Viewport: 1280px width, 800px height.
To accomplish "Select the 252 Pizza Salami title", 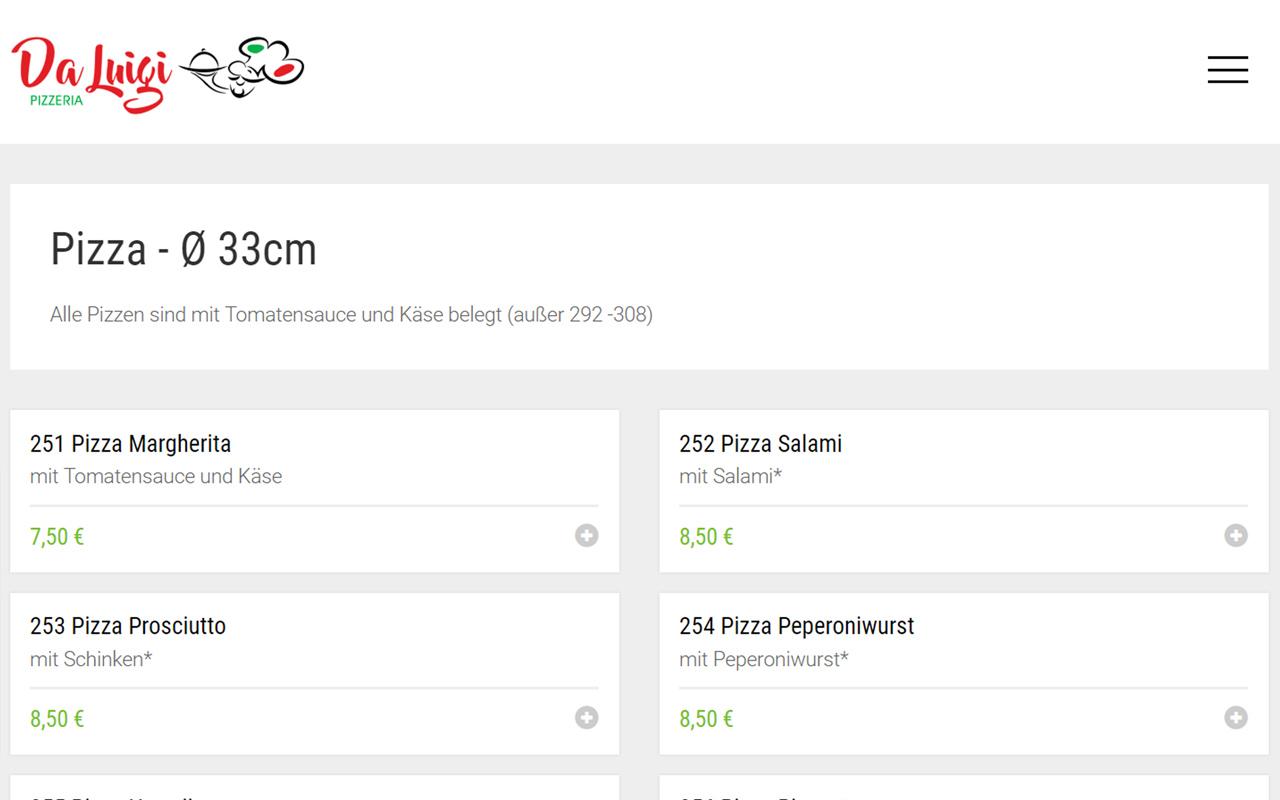I will click(760, 444).
